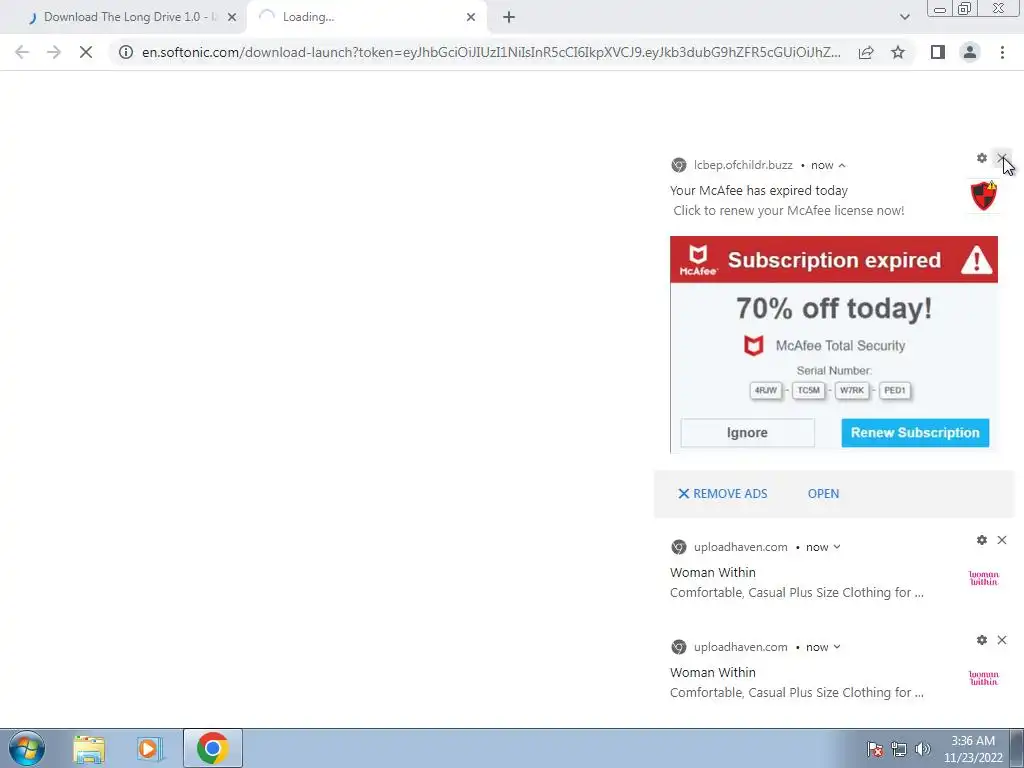The image size is (1024, 768).
Task: Open the browser side panel
Action: coord(938,52)
